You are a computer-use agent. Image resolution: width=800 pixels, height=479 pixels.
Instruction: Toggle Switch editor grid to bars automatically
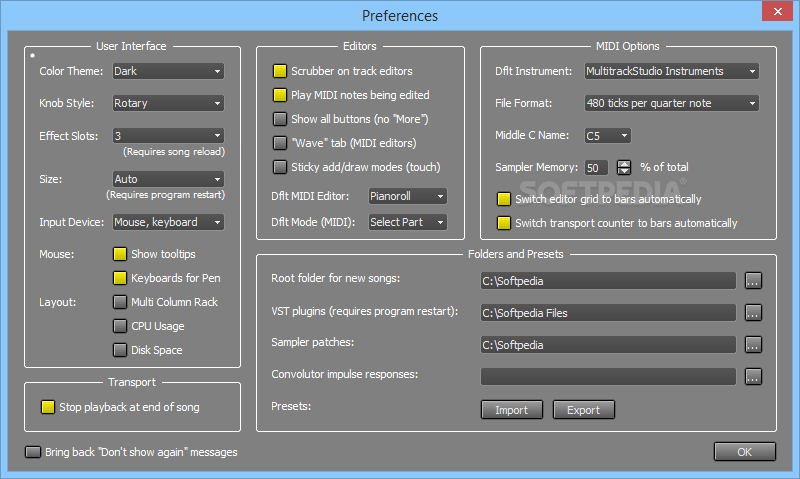tap(504, 199)
